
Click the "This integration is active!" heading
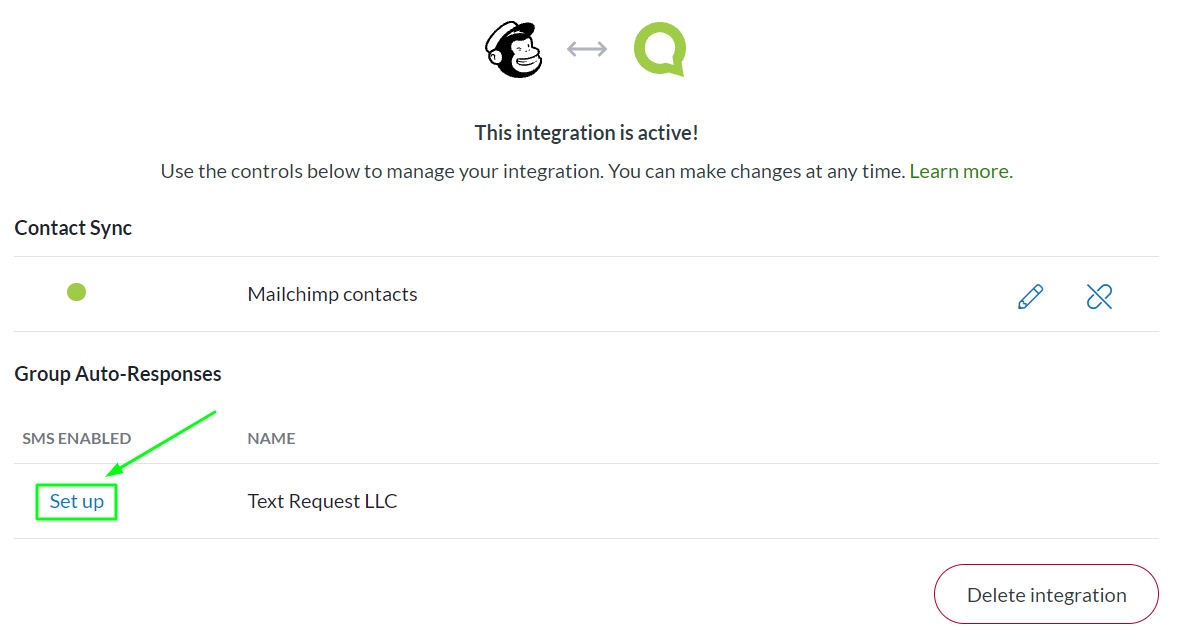[x=587, y=133]
